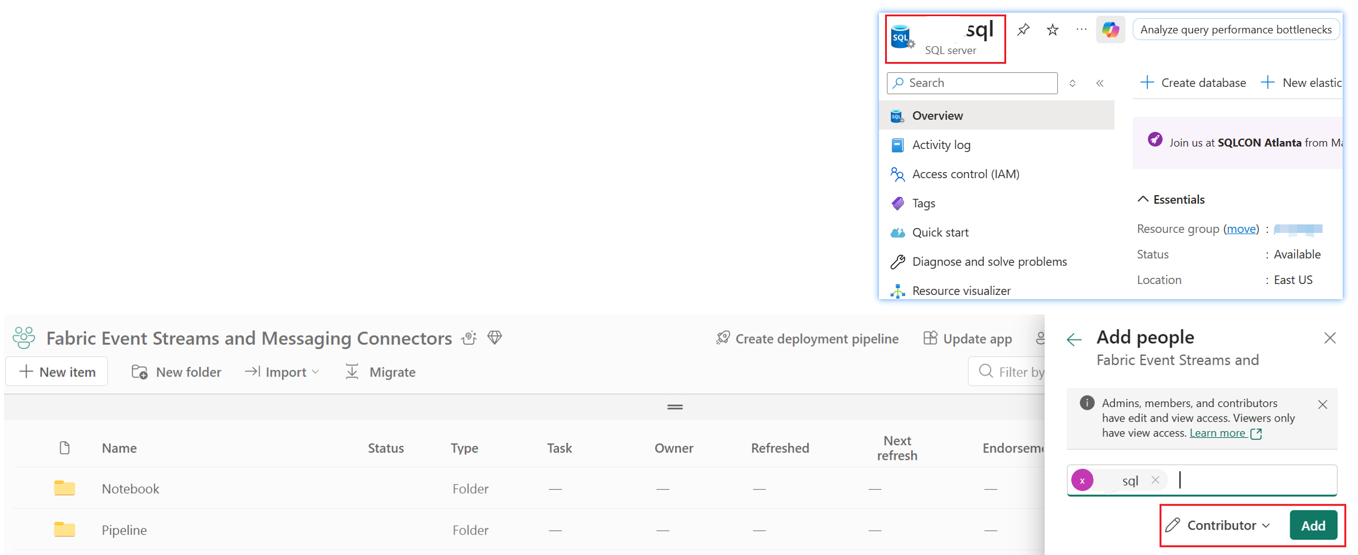This screenshot has width=1358, height=555.
Task: Open the Contributor role dropdown
Action: click(1218, 526)
